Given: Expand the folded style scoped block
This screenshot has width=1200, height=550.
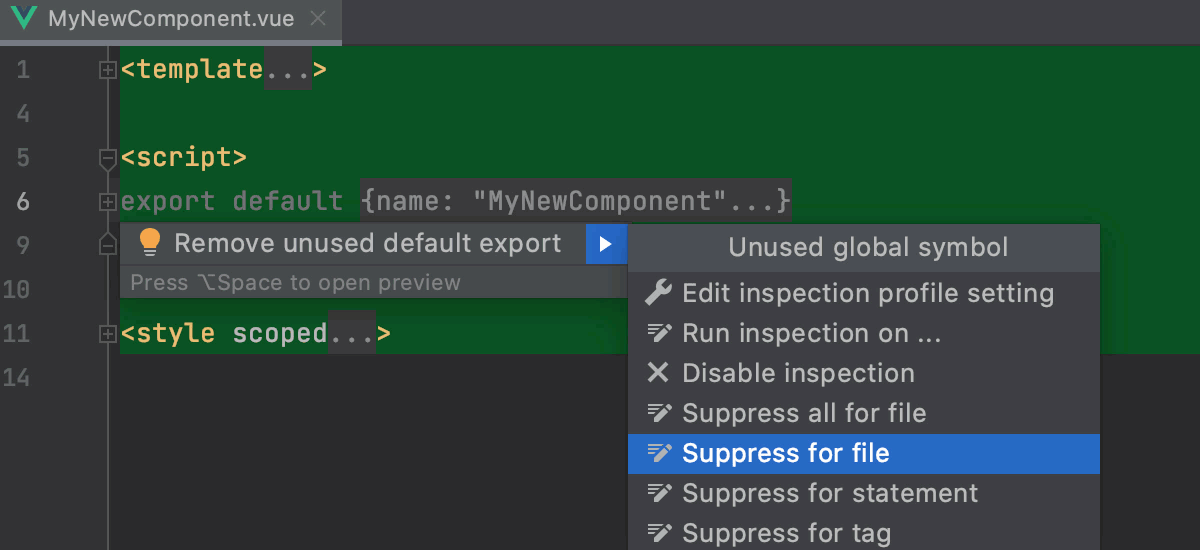Looking at the screenshot, I should [x=108, y=334].
